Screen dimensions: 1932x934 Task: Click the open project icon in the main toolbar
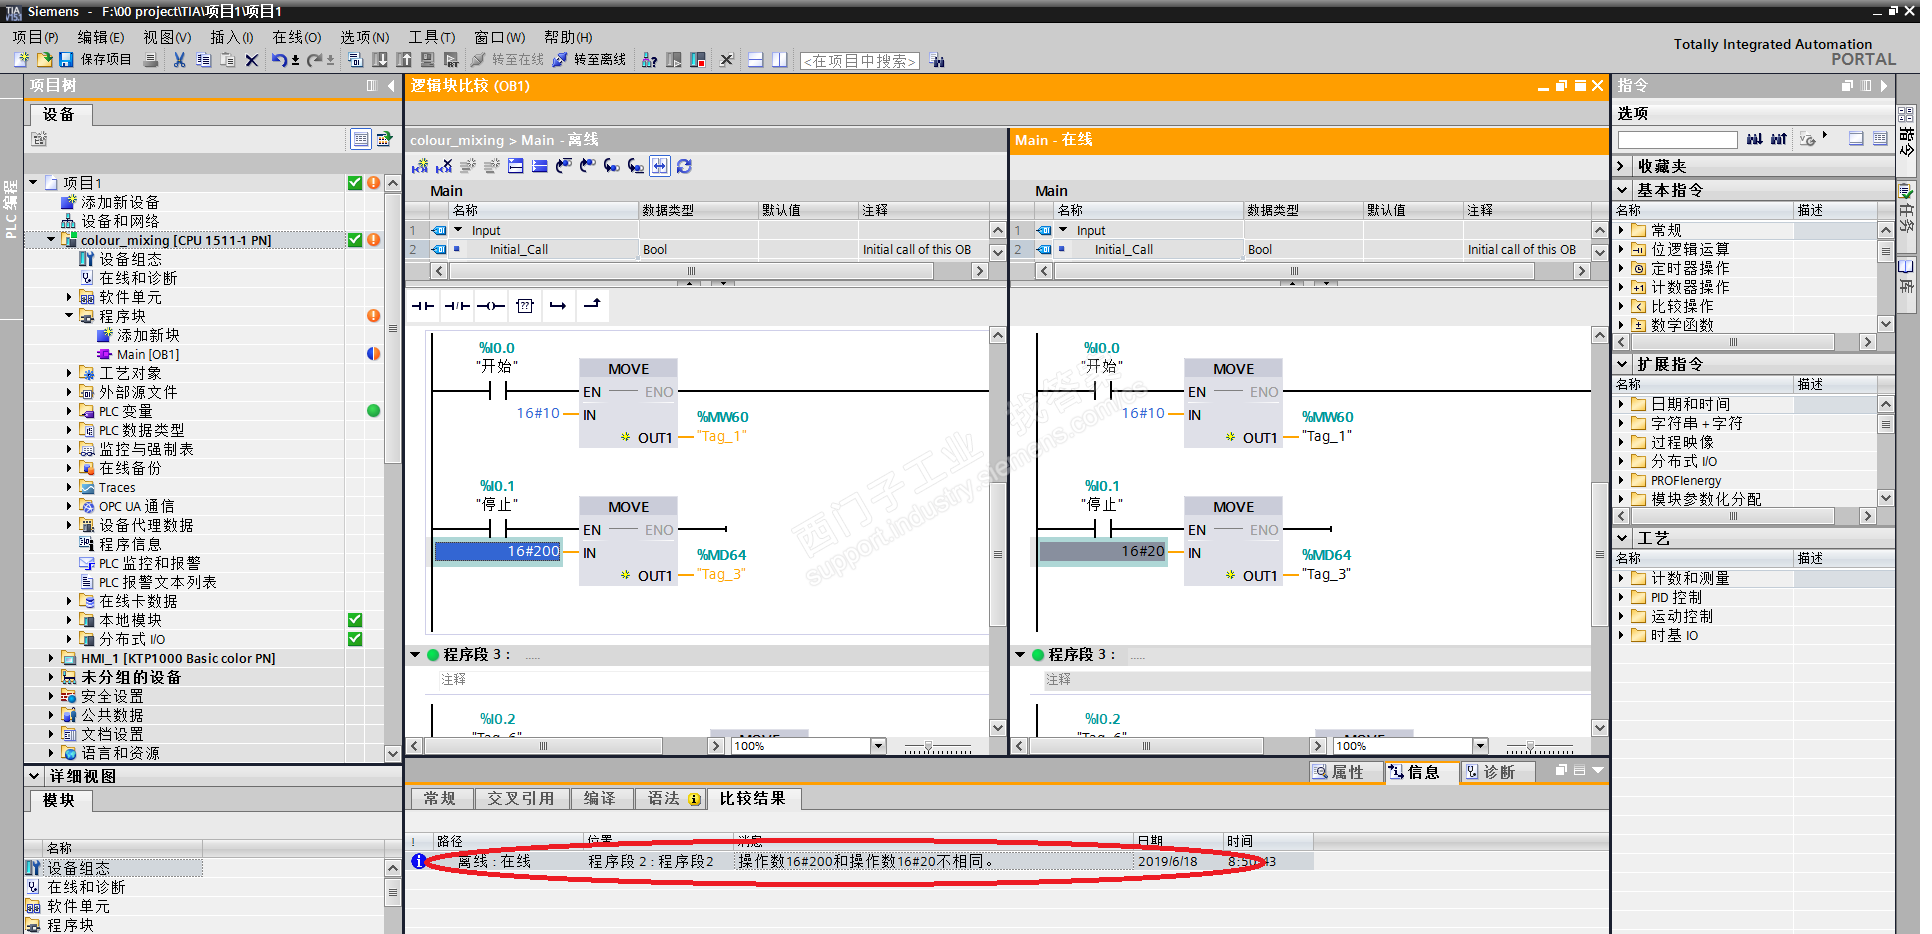click(44, 60)
